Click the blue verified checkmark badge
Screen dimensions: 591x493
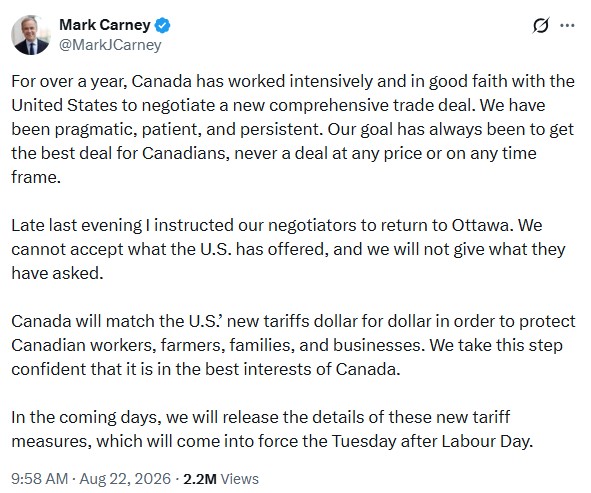pos(162,25)
